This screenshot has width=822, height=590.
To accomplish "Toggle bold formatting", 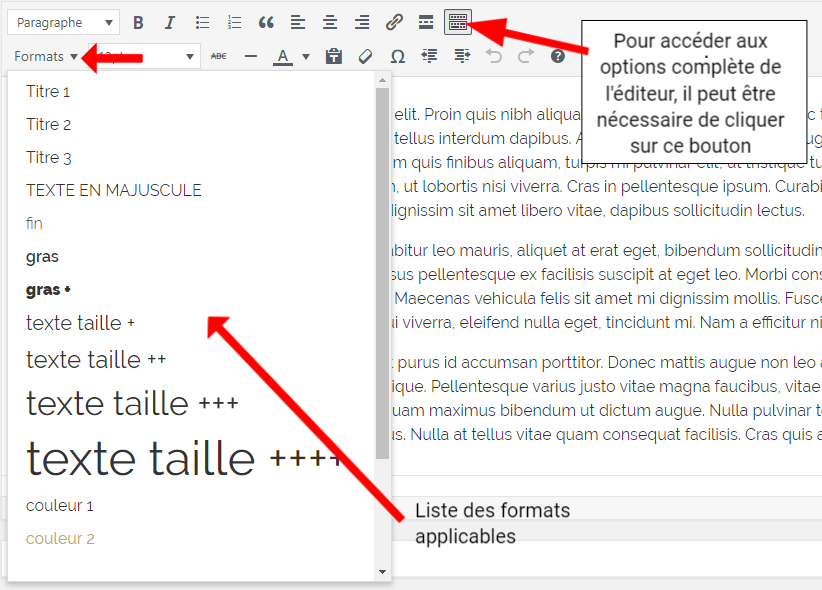I will tap(138, 22).
